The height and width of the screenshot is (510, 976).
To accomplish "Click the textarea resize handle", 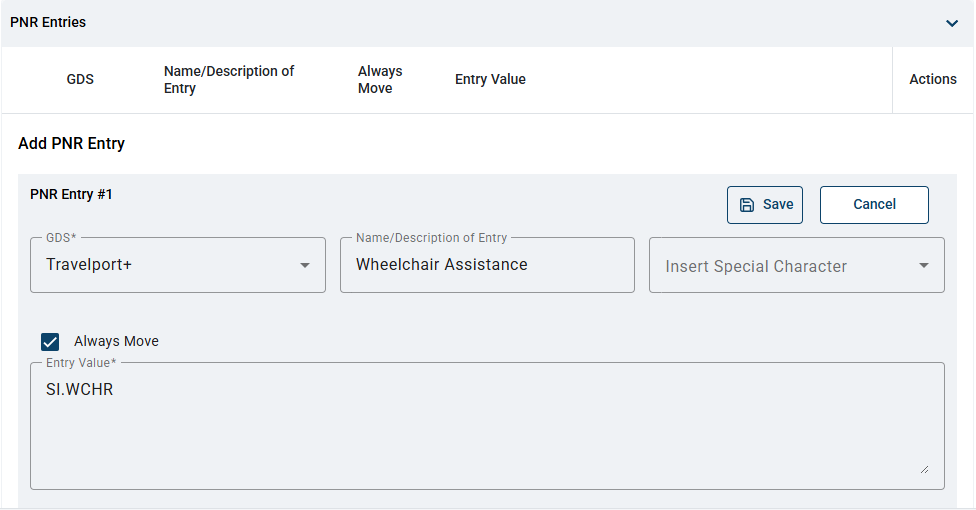I will tap(924, 470).
